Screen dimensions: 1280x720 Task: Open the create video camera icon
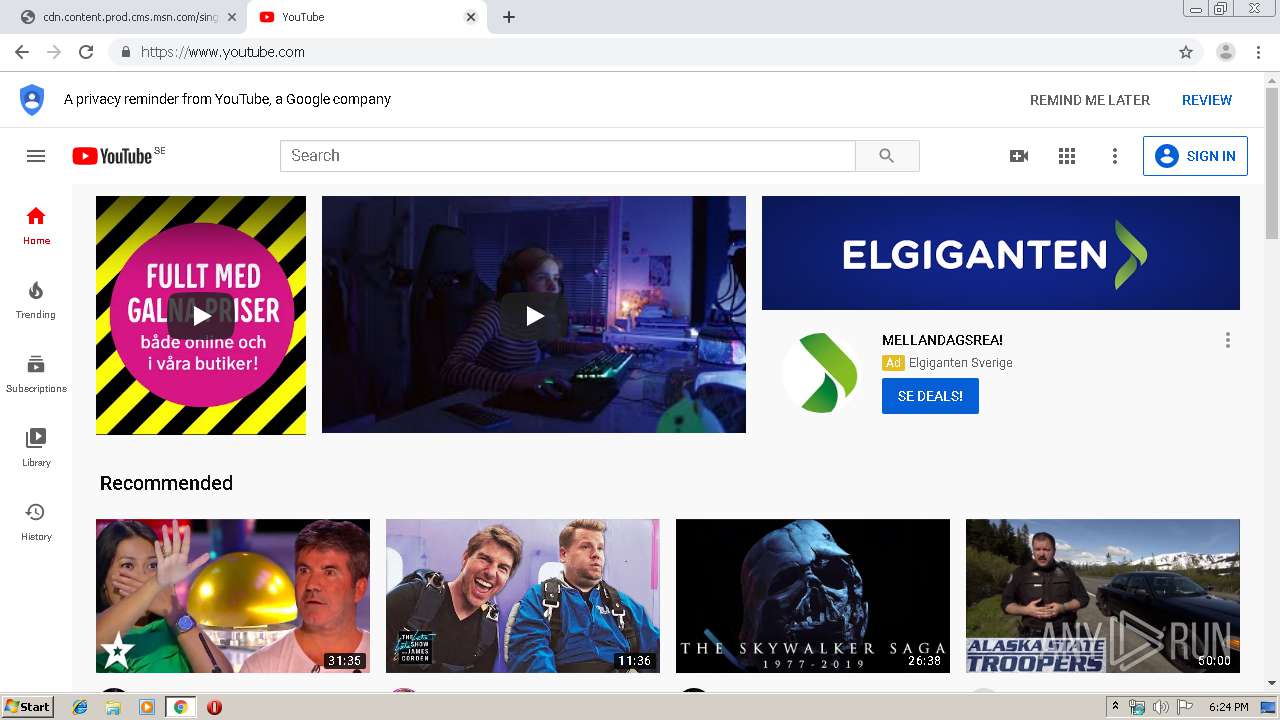[x=1019, y=156]
